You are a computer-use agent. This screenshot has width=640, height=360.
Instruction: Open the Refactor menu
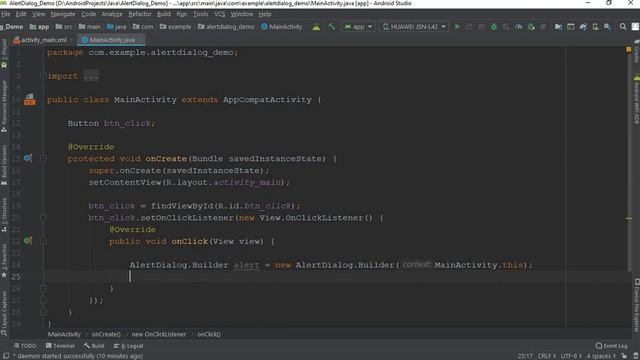coord(140,14)
